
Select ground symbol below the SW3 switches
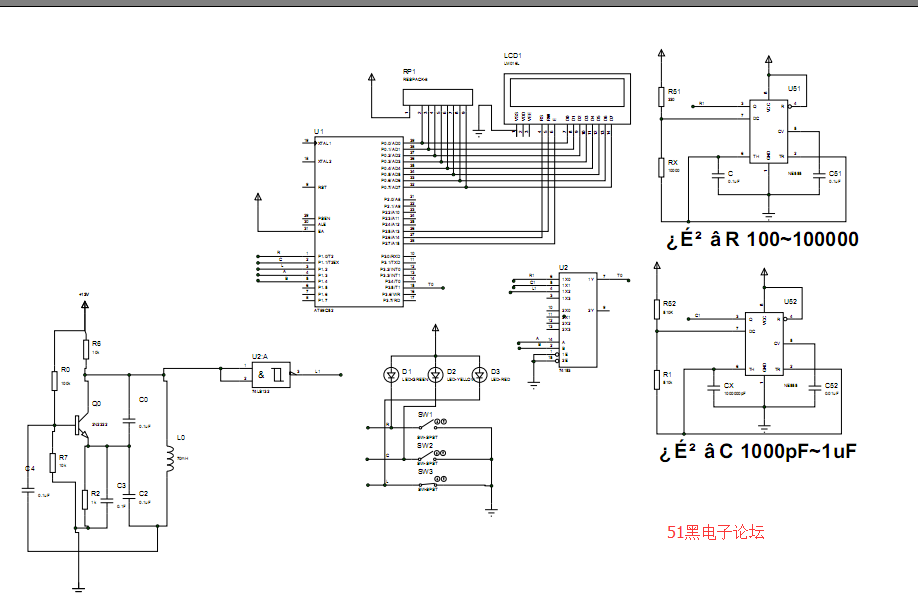coord(491,512)
